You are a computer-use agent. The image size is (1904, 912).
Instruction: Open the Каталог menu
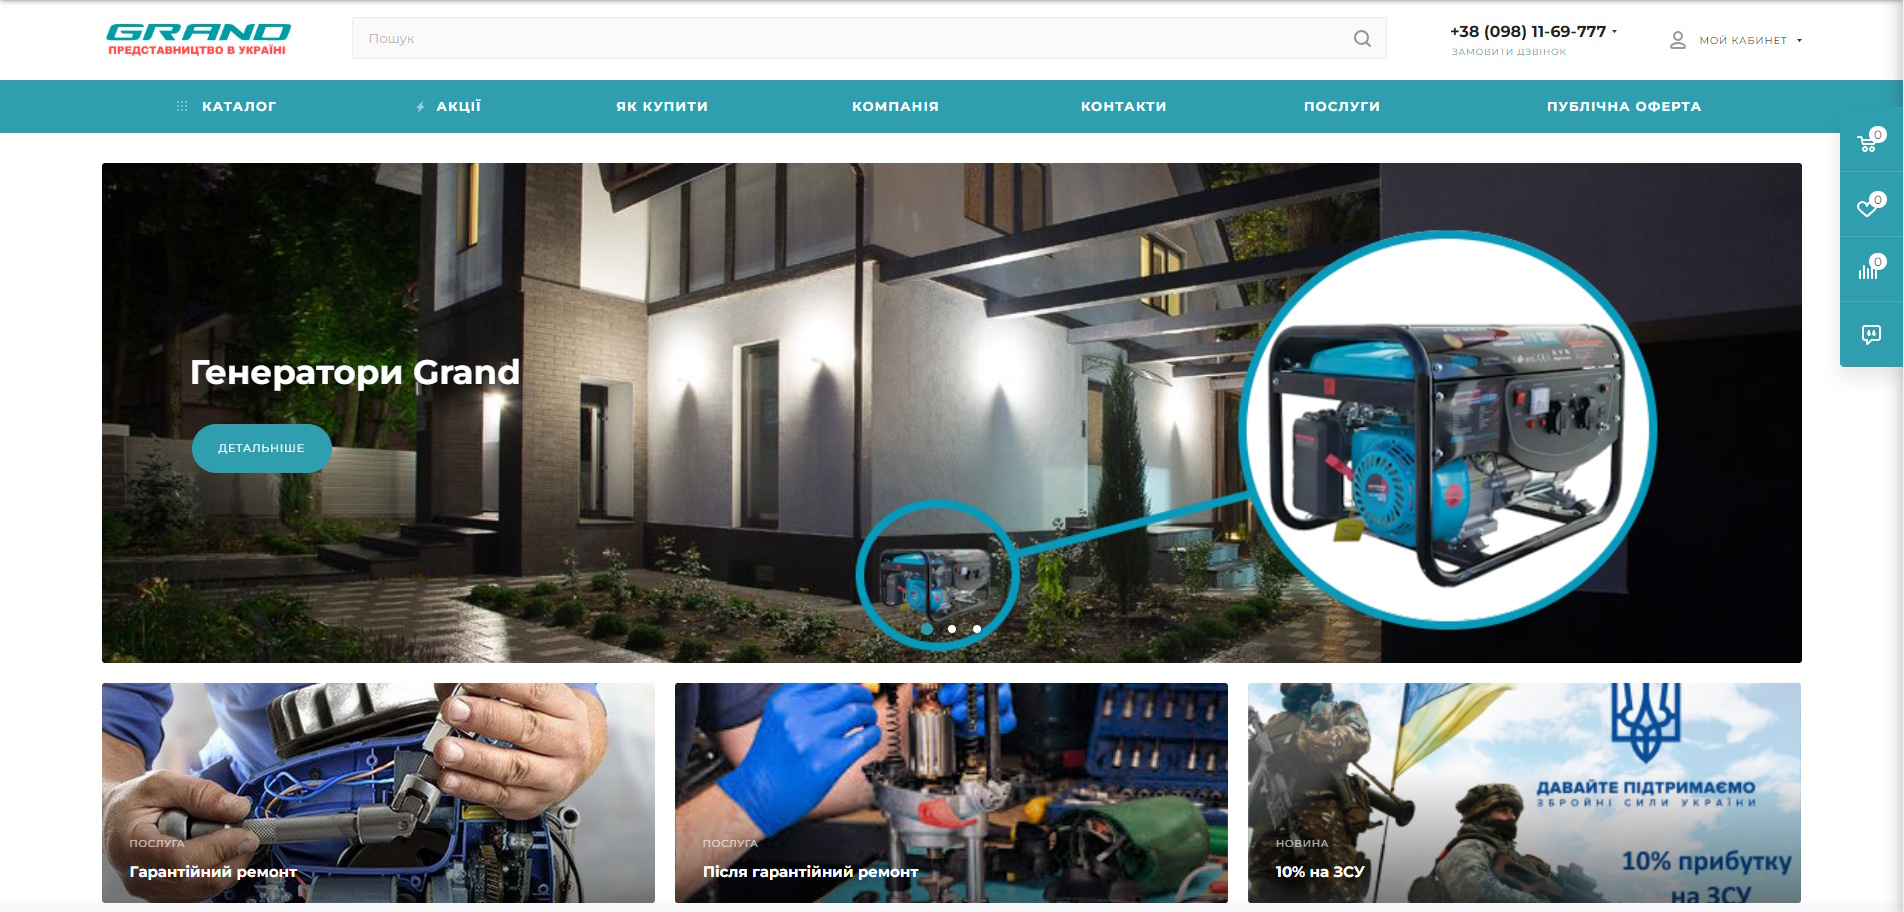(238, 106)
